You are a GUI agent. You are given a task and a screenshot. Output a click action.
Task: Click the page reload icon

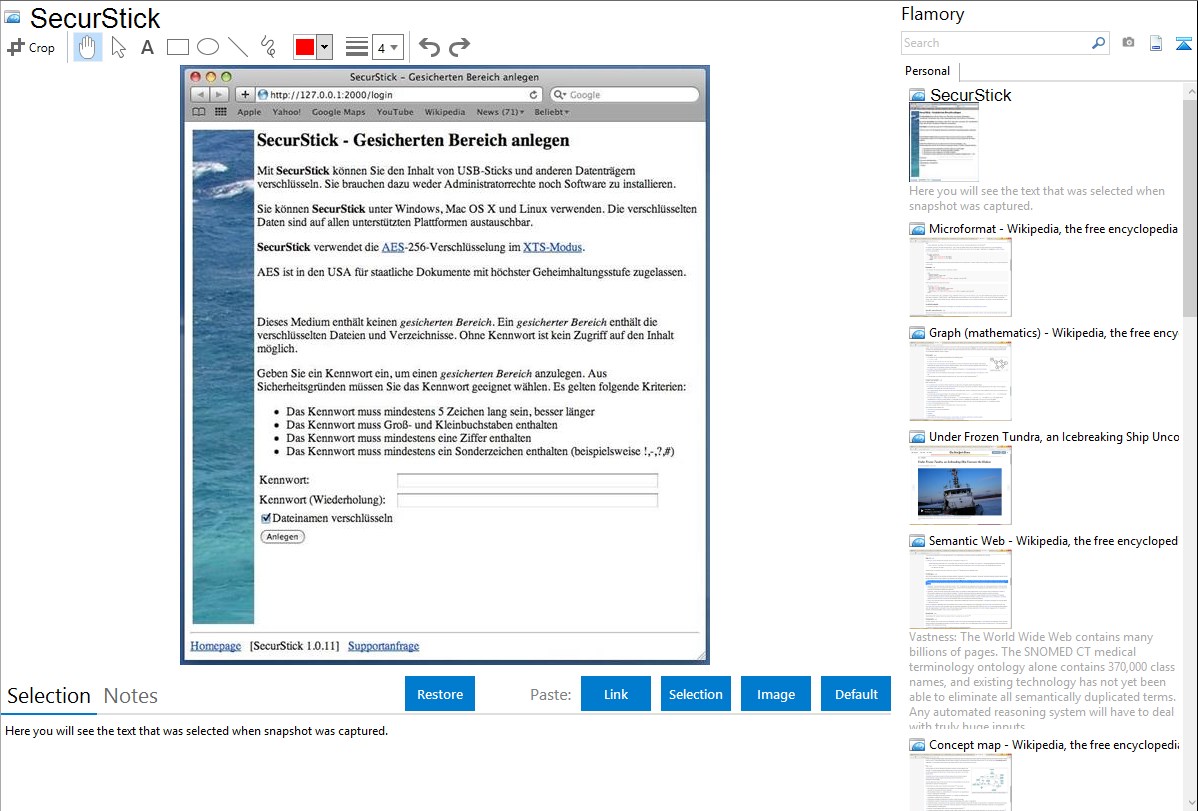pyautogui.click(x=533, y=95)
